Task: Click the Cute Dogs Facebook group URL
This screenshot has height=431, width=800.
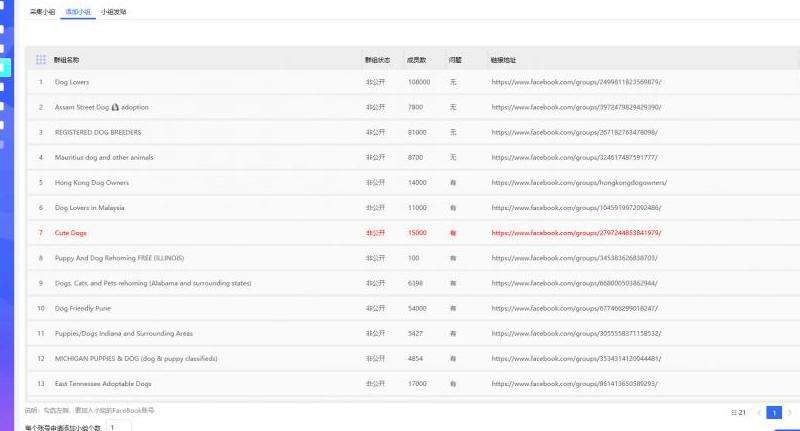Action: click(576, 233)
